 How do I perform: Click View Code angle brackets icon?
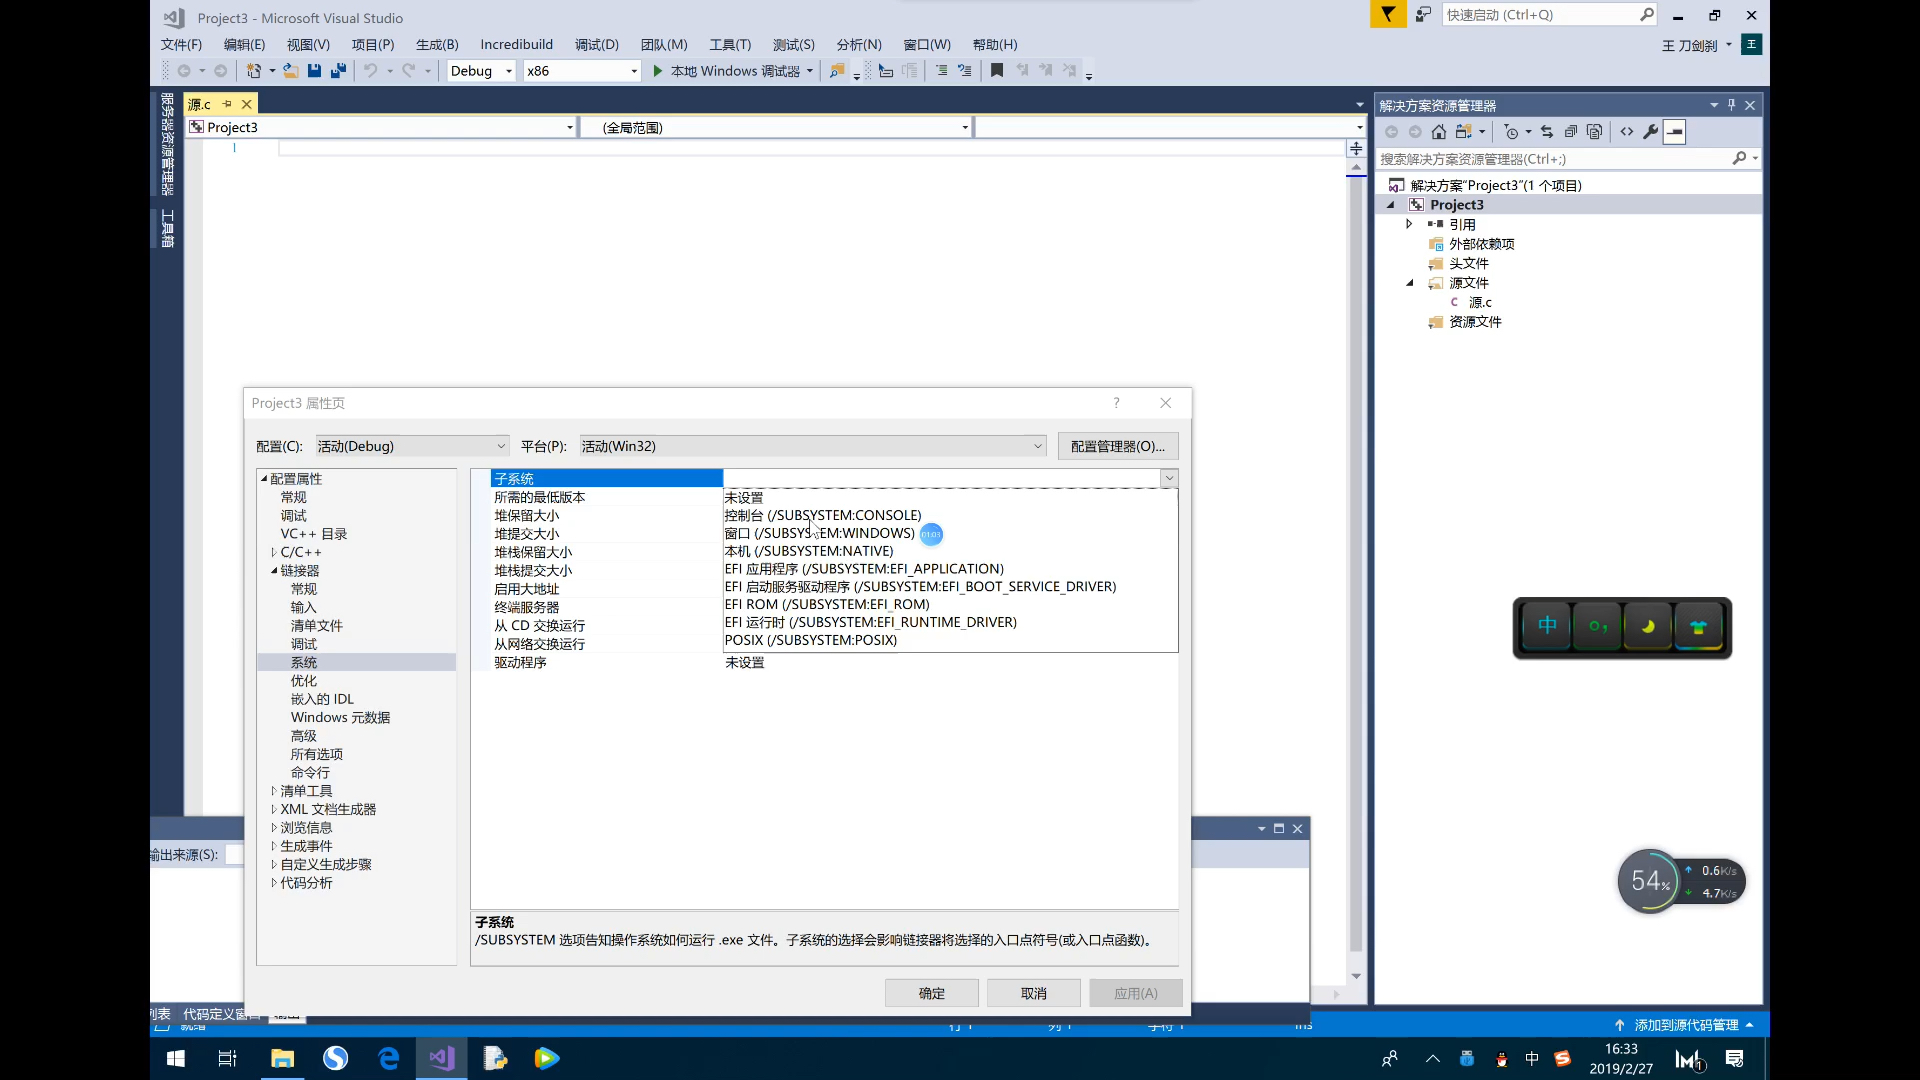[1627, 132]
